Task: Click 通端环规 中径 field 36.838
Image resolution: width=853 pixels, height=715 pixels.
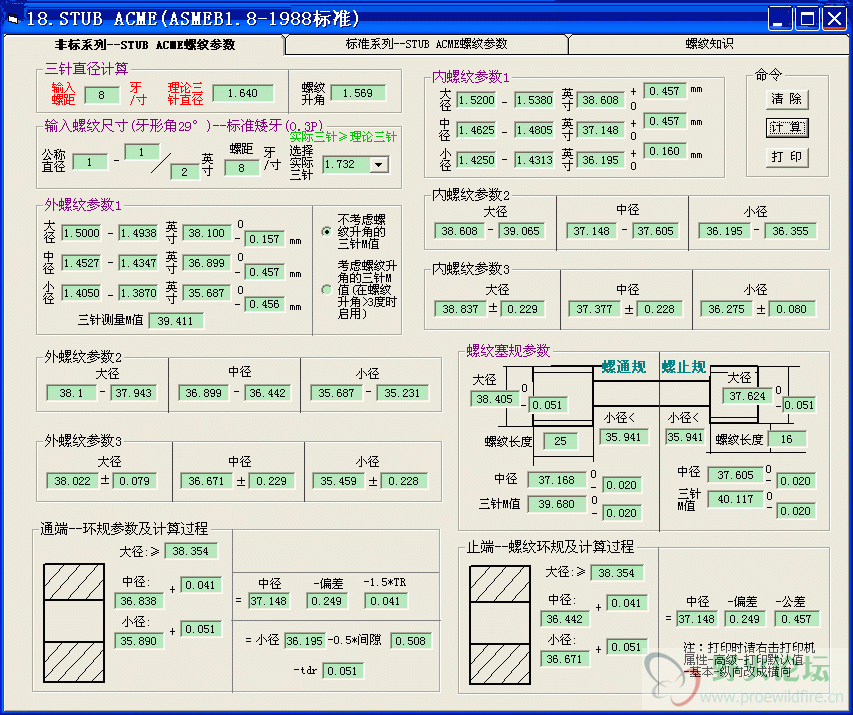Action: [139, 601]
